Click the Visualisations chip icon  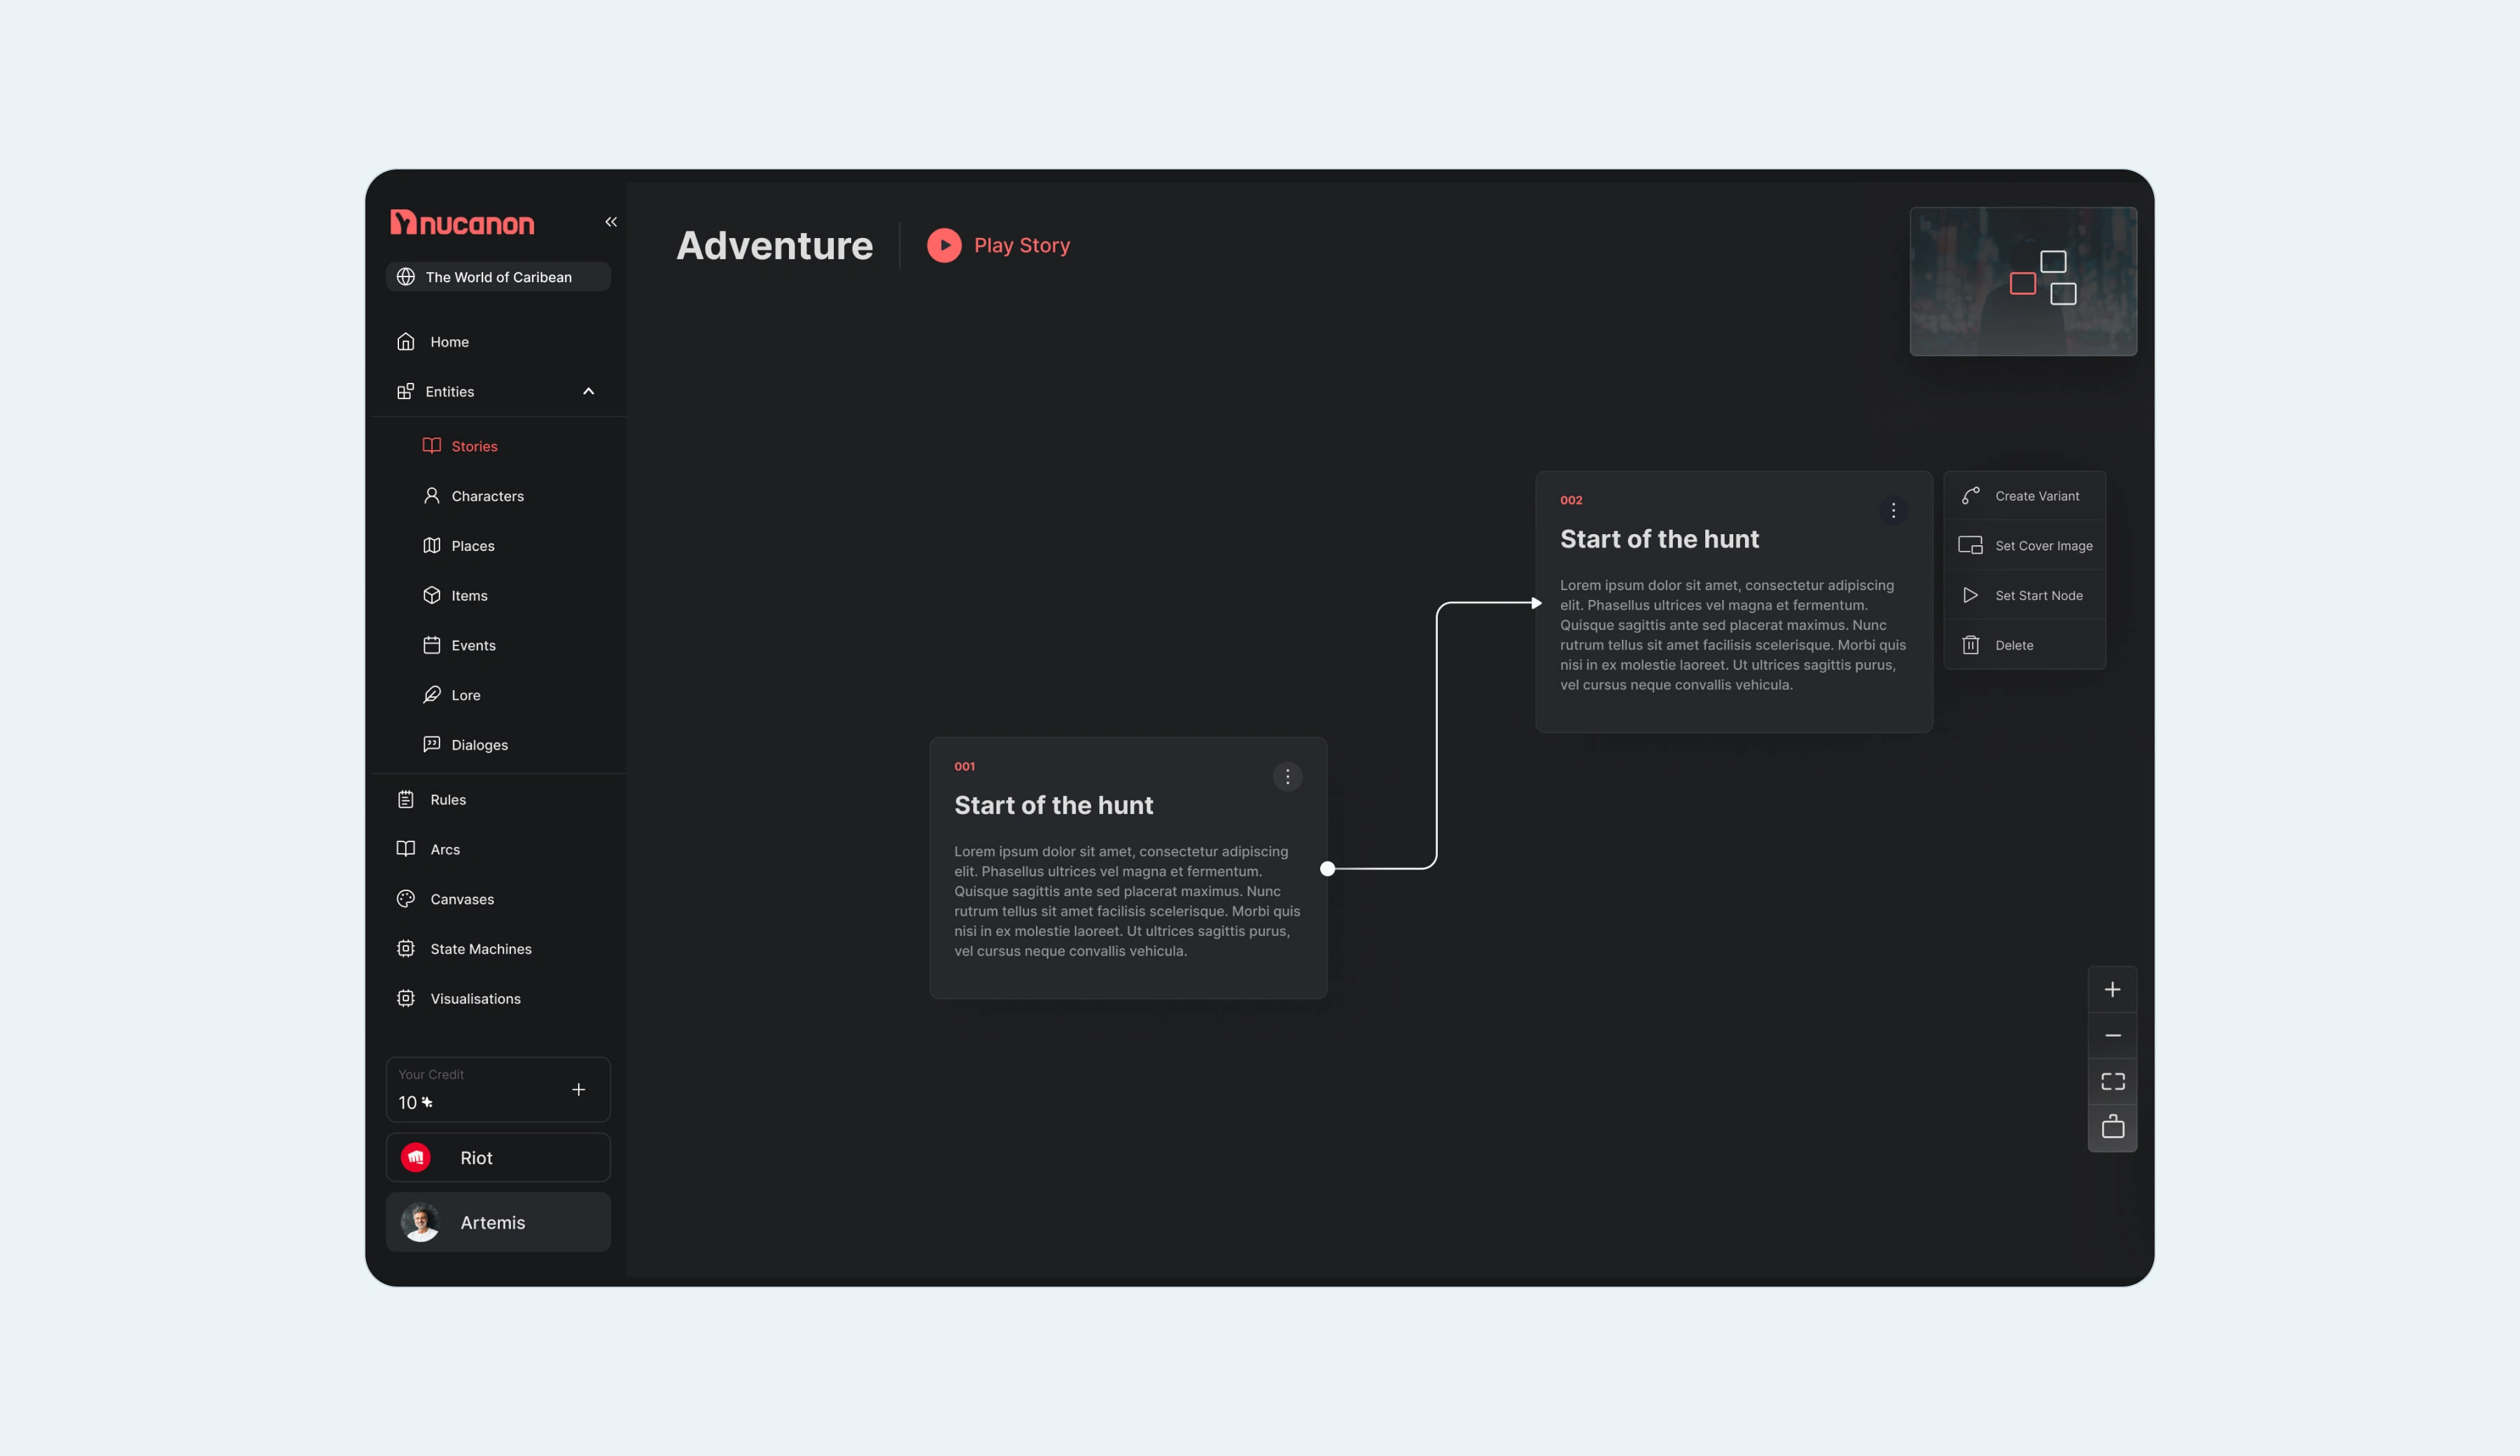point(406,999)
